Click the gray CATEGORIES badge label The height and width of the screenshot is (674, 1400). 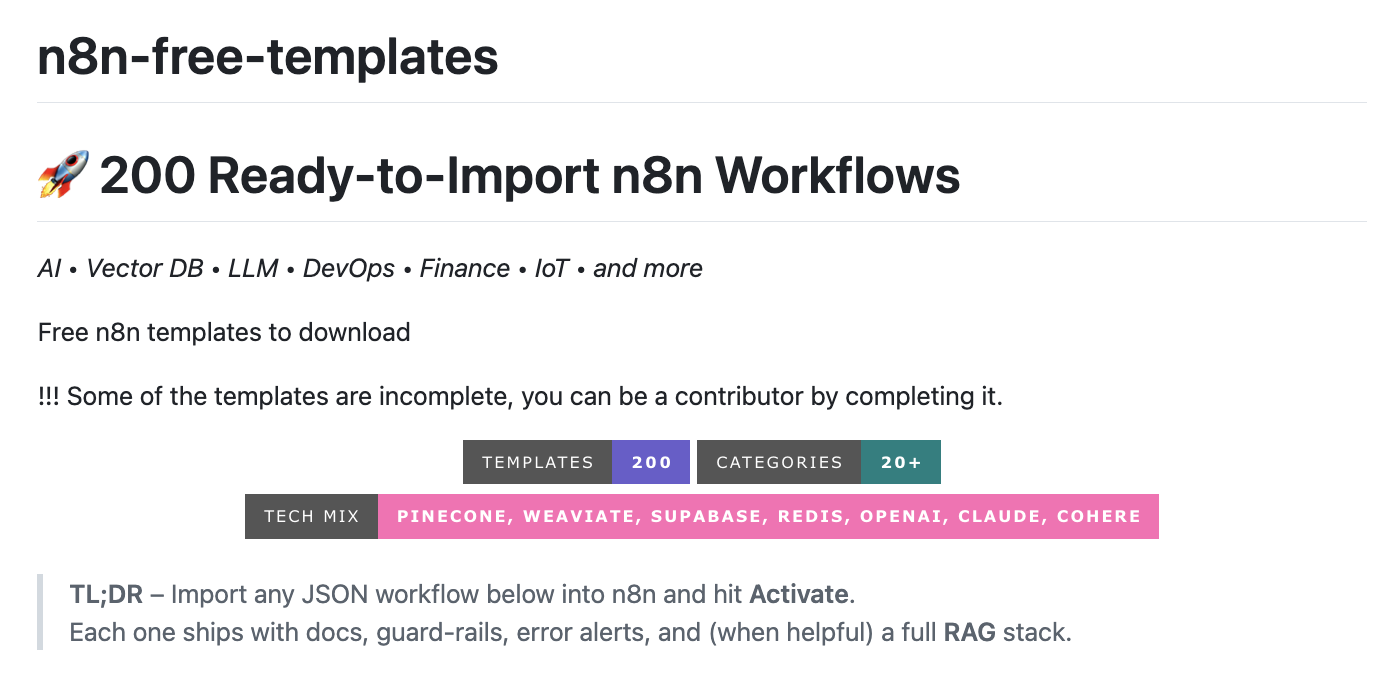[x=779, y=462]
